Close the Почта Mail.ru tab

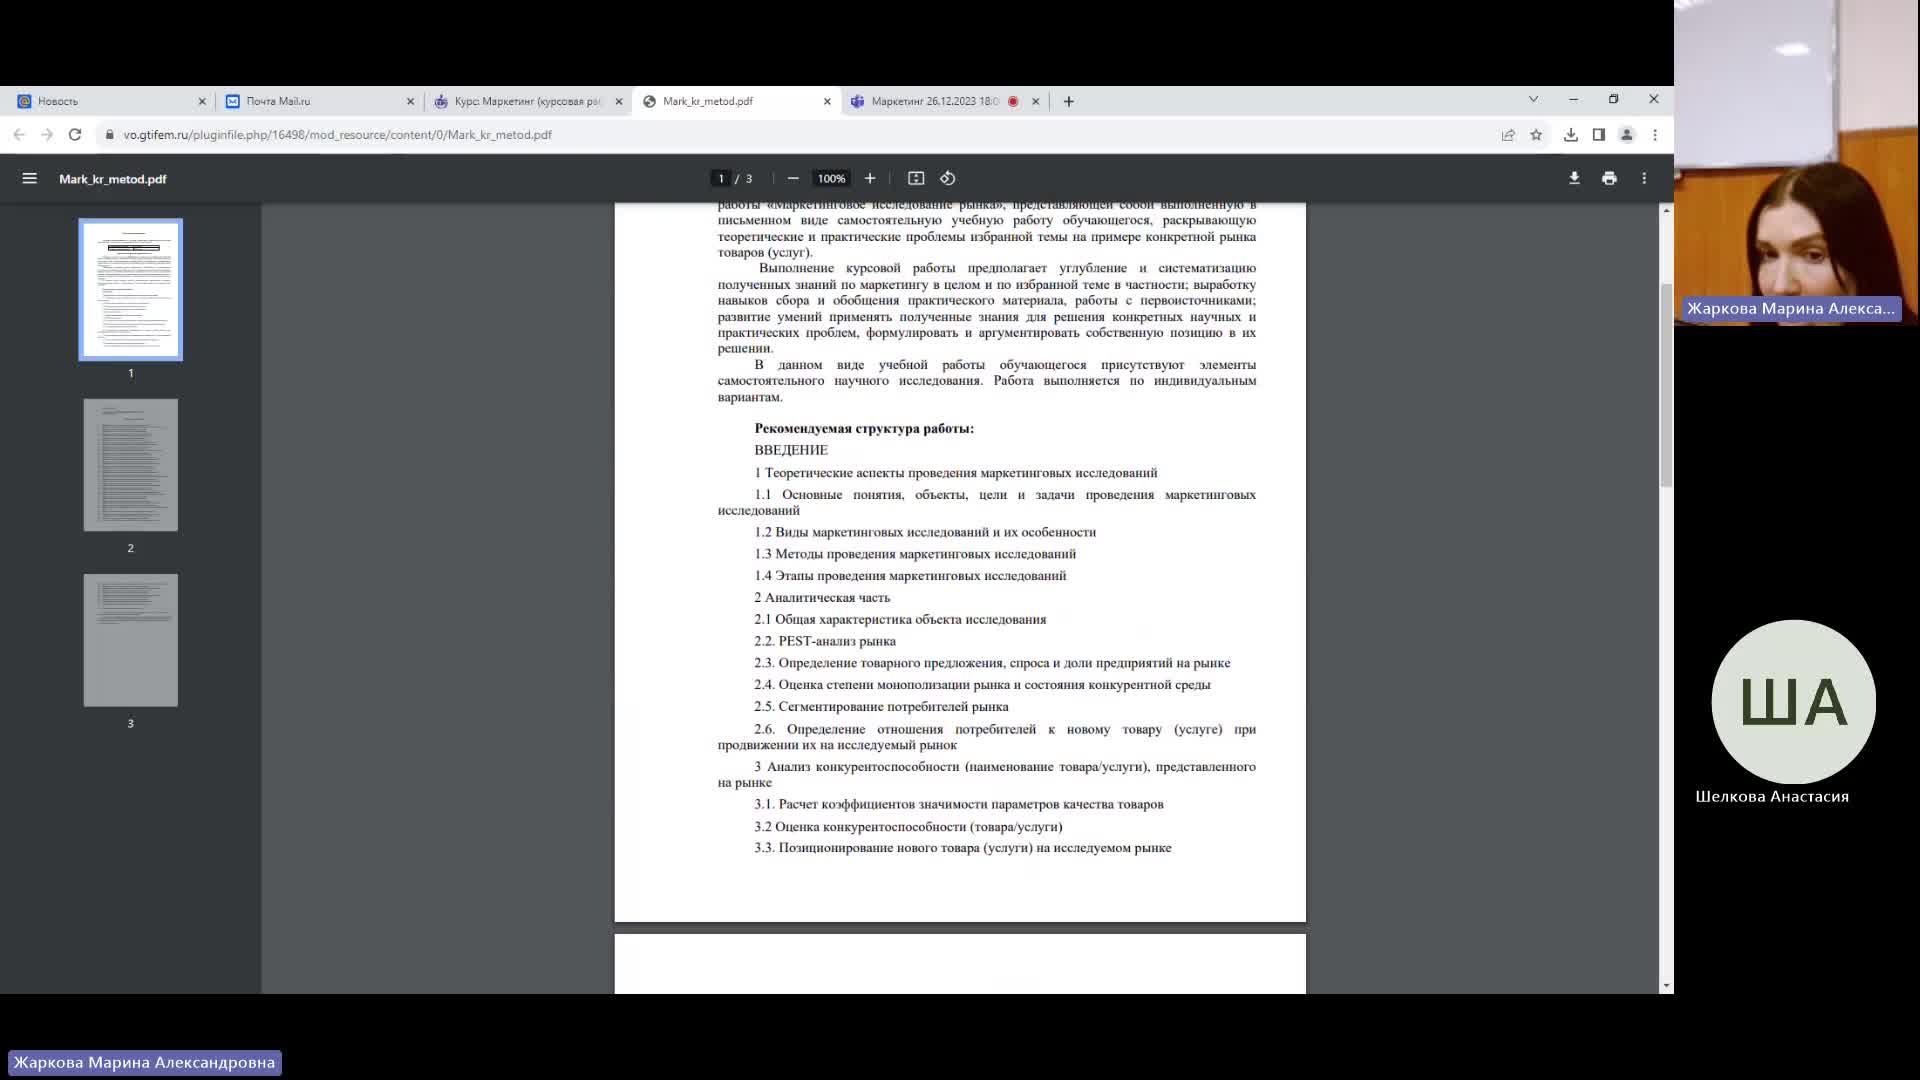[410, 101]
